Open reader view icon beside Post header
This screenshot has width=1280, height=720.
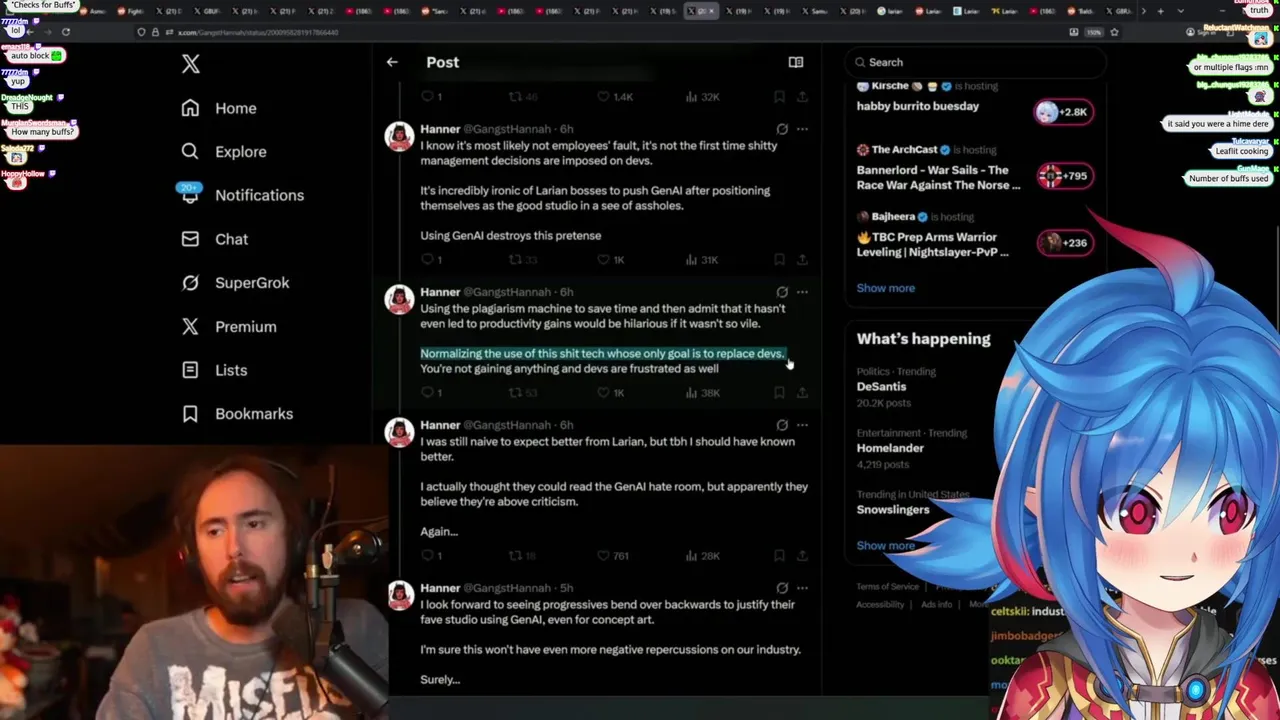tap(796, 62)
